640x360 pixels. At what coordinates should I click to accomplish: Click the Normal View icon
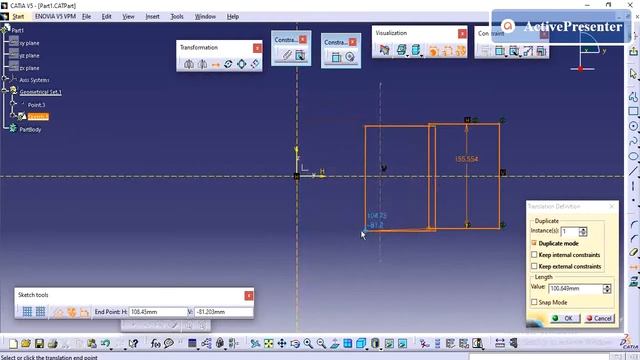pyautogui.click(x=335, y=344)
